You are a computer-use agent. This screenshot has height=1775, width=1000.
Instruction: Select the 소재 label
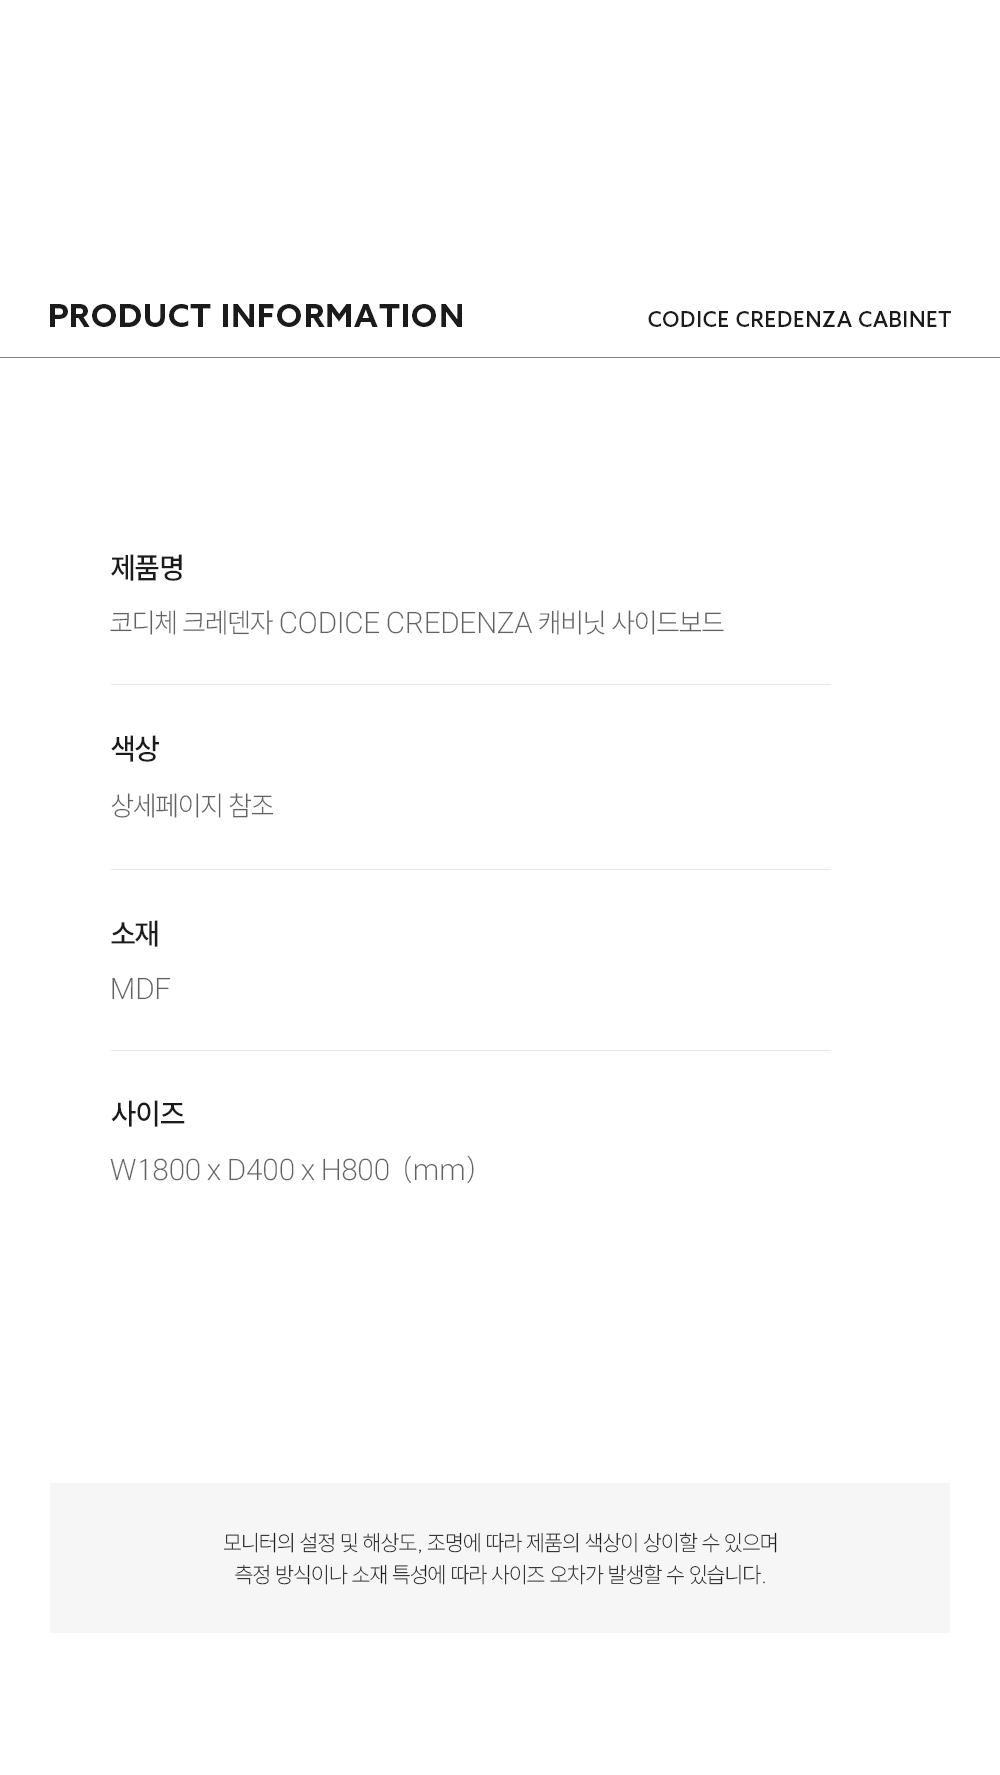135,933
